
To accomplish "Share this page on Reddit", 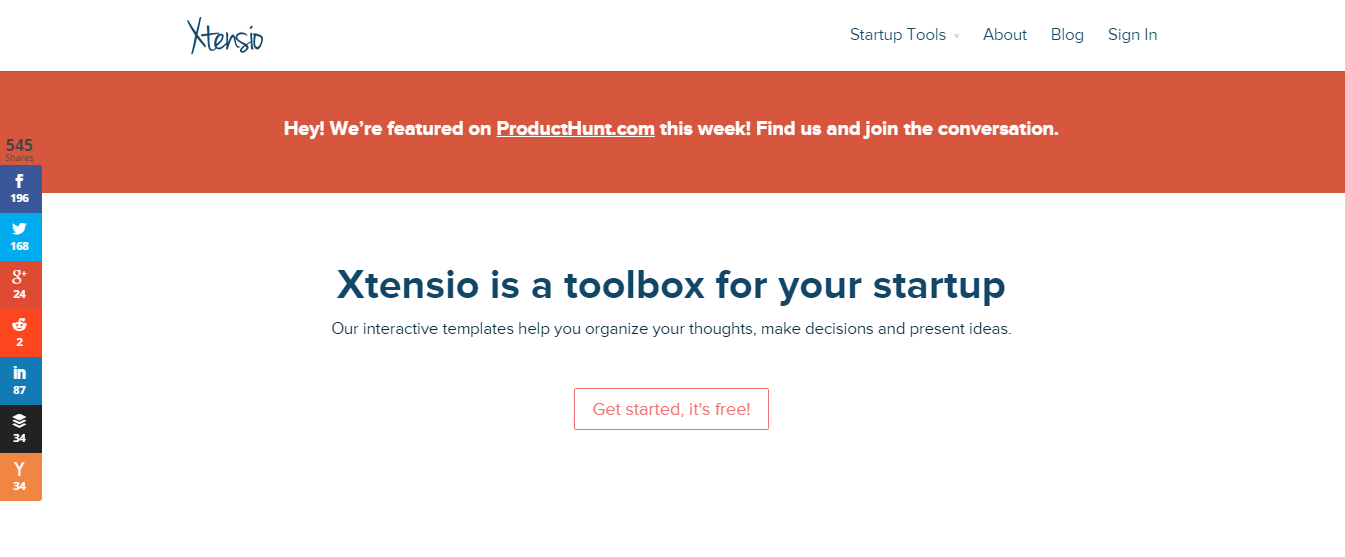I will point(20,332).
